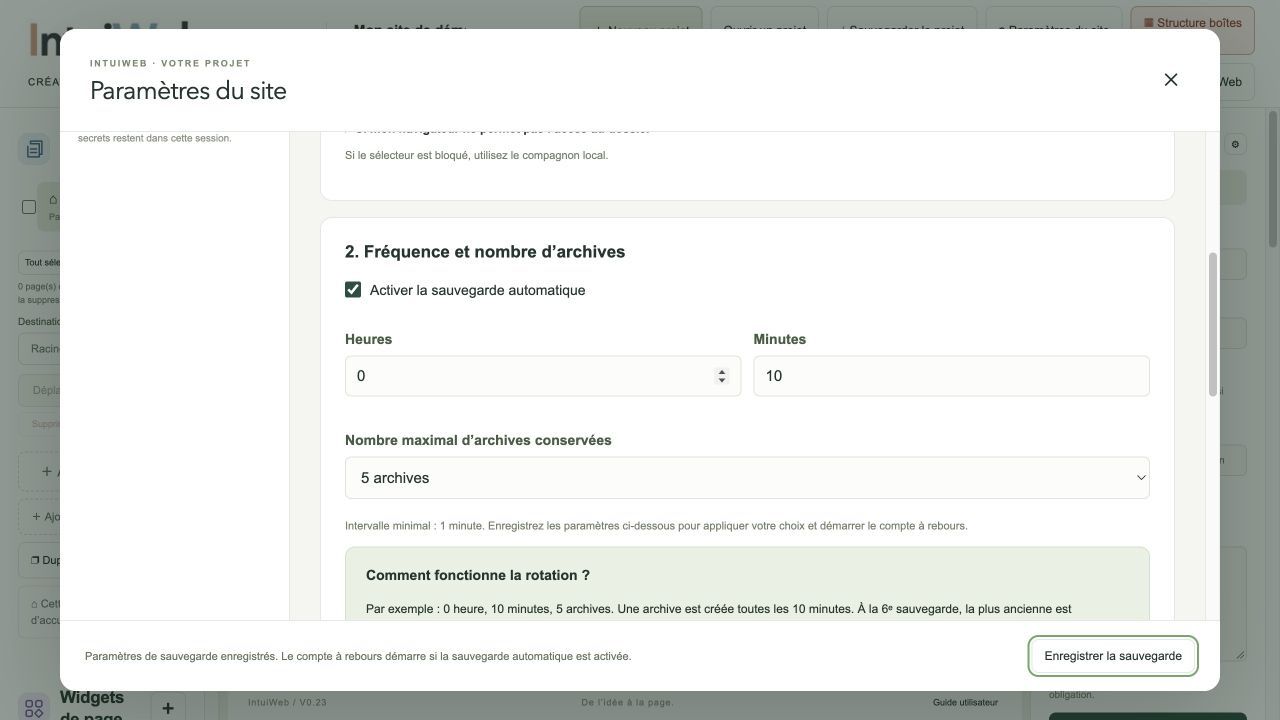1280x720 pixels.
Task: Click the modal vertical scrollbar thumb
Action: coord(1213,324)
